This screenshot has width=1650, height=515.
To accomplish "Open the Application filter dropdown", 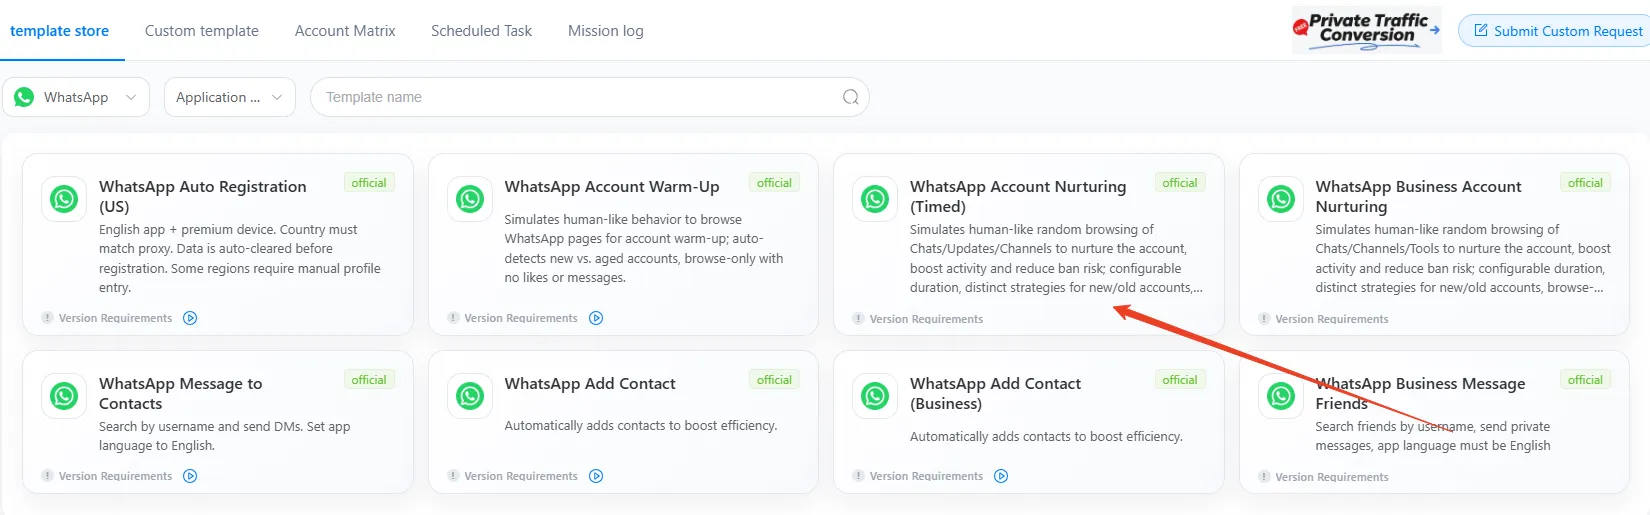I will click(230, 97).
